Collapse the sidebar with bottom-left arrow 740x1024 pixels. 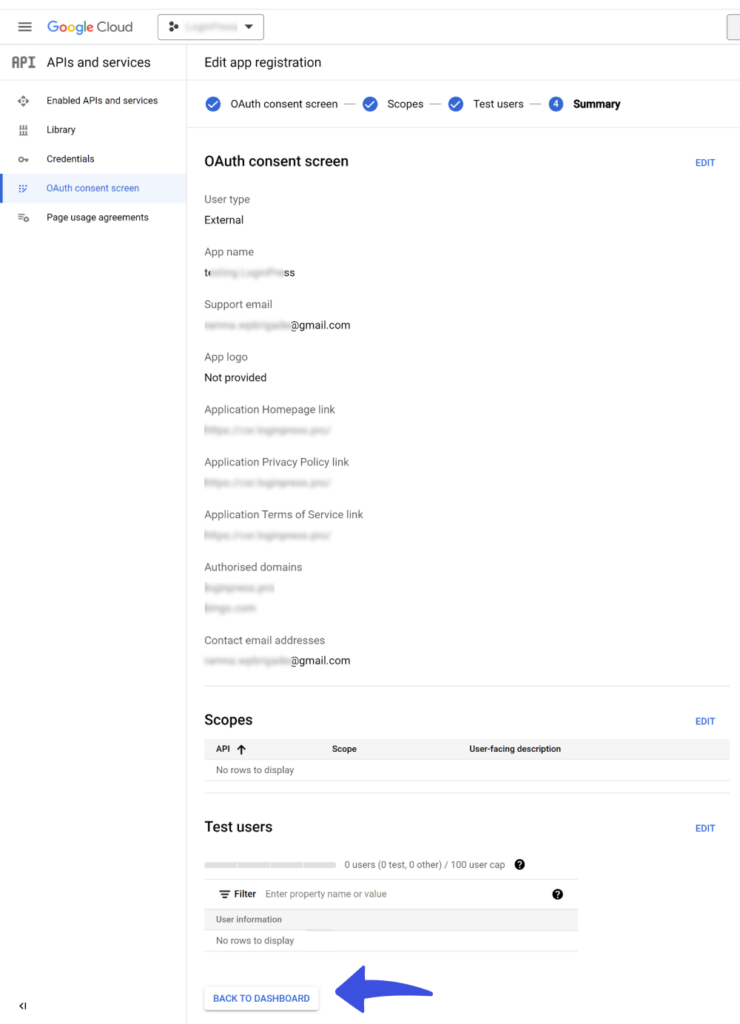[x=23, y=1006]
